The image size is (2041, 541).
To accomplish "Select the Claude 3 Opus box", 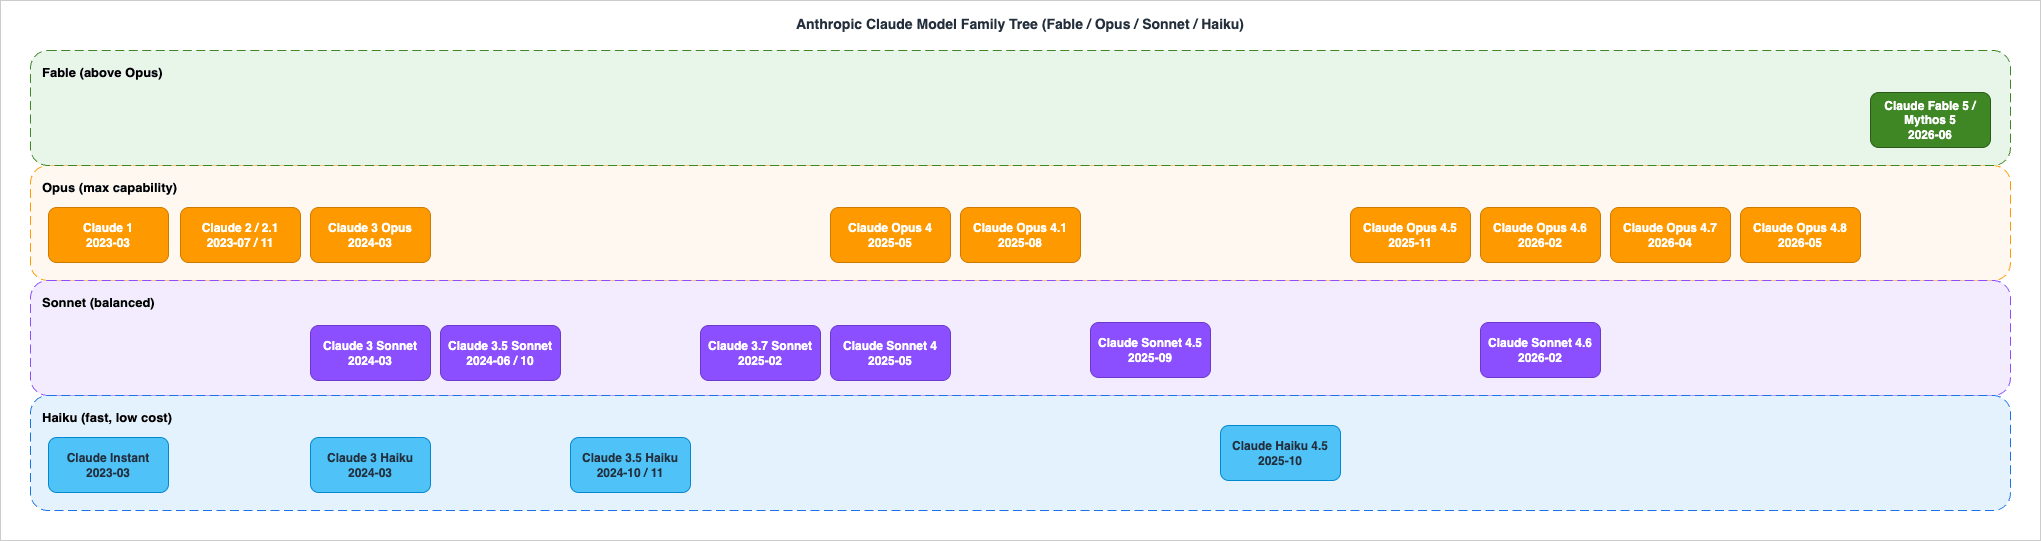I will click(370, 235).
